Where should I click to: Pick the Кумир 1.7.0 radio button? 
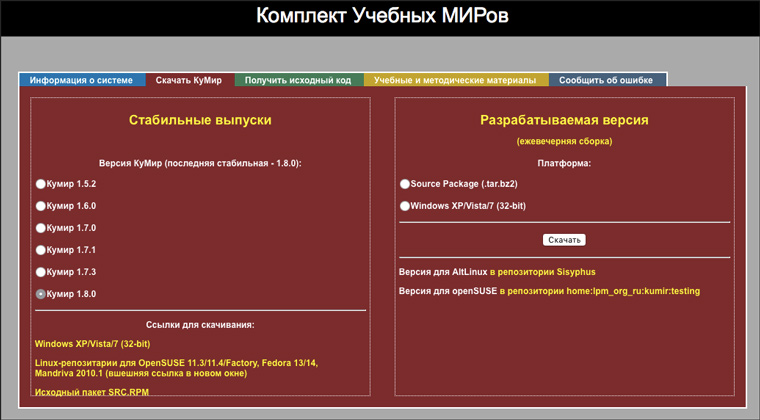tap(41, 228)
